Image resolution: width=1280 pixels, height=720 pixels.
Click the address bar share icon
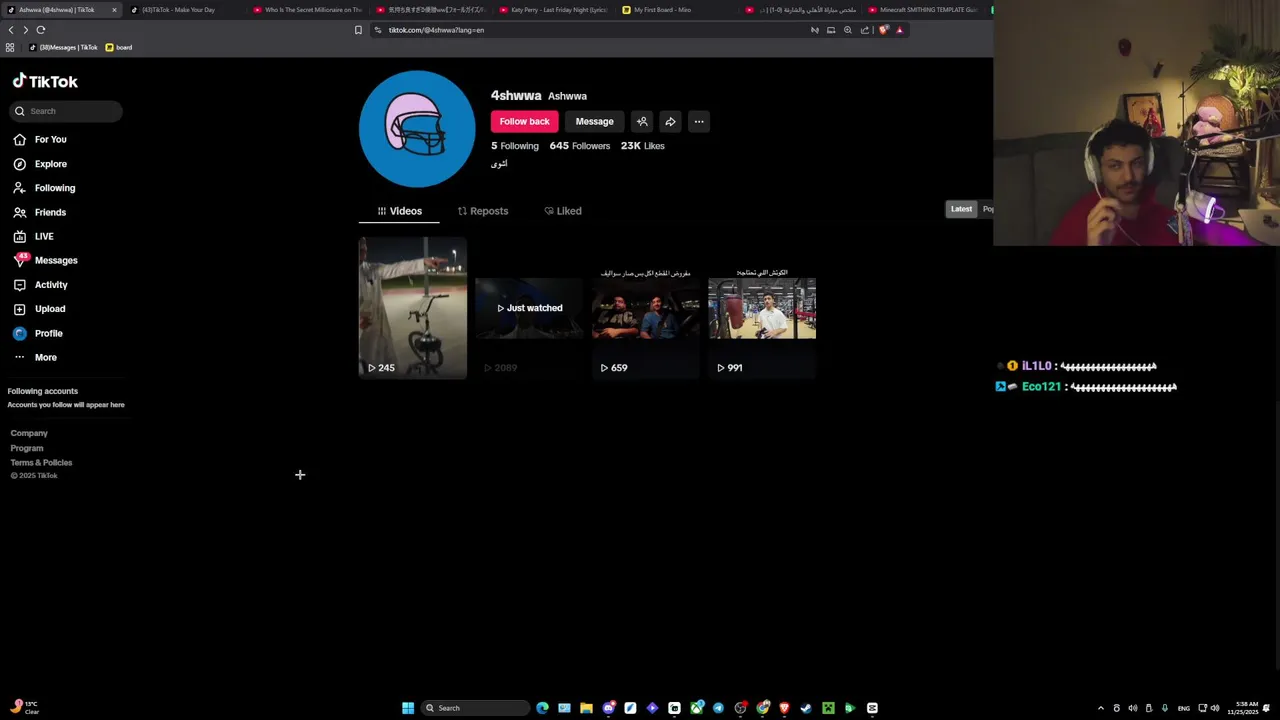[865, 30]
